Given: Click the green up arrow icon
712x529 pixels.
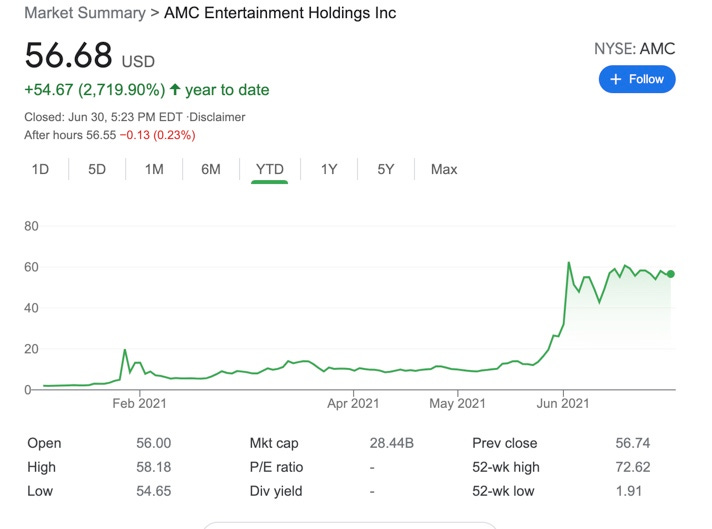Looking at the screenshot, I should (175, 89).
